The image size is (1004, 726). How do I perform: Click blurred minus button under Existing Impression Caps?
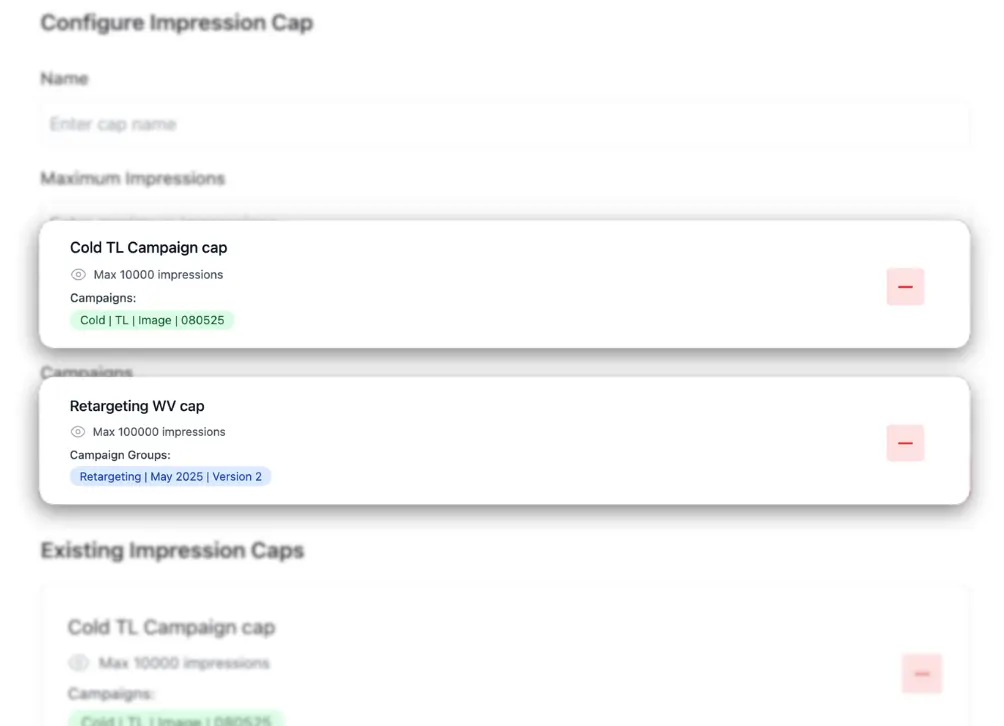click(921, 674)
